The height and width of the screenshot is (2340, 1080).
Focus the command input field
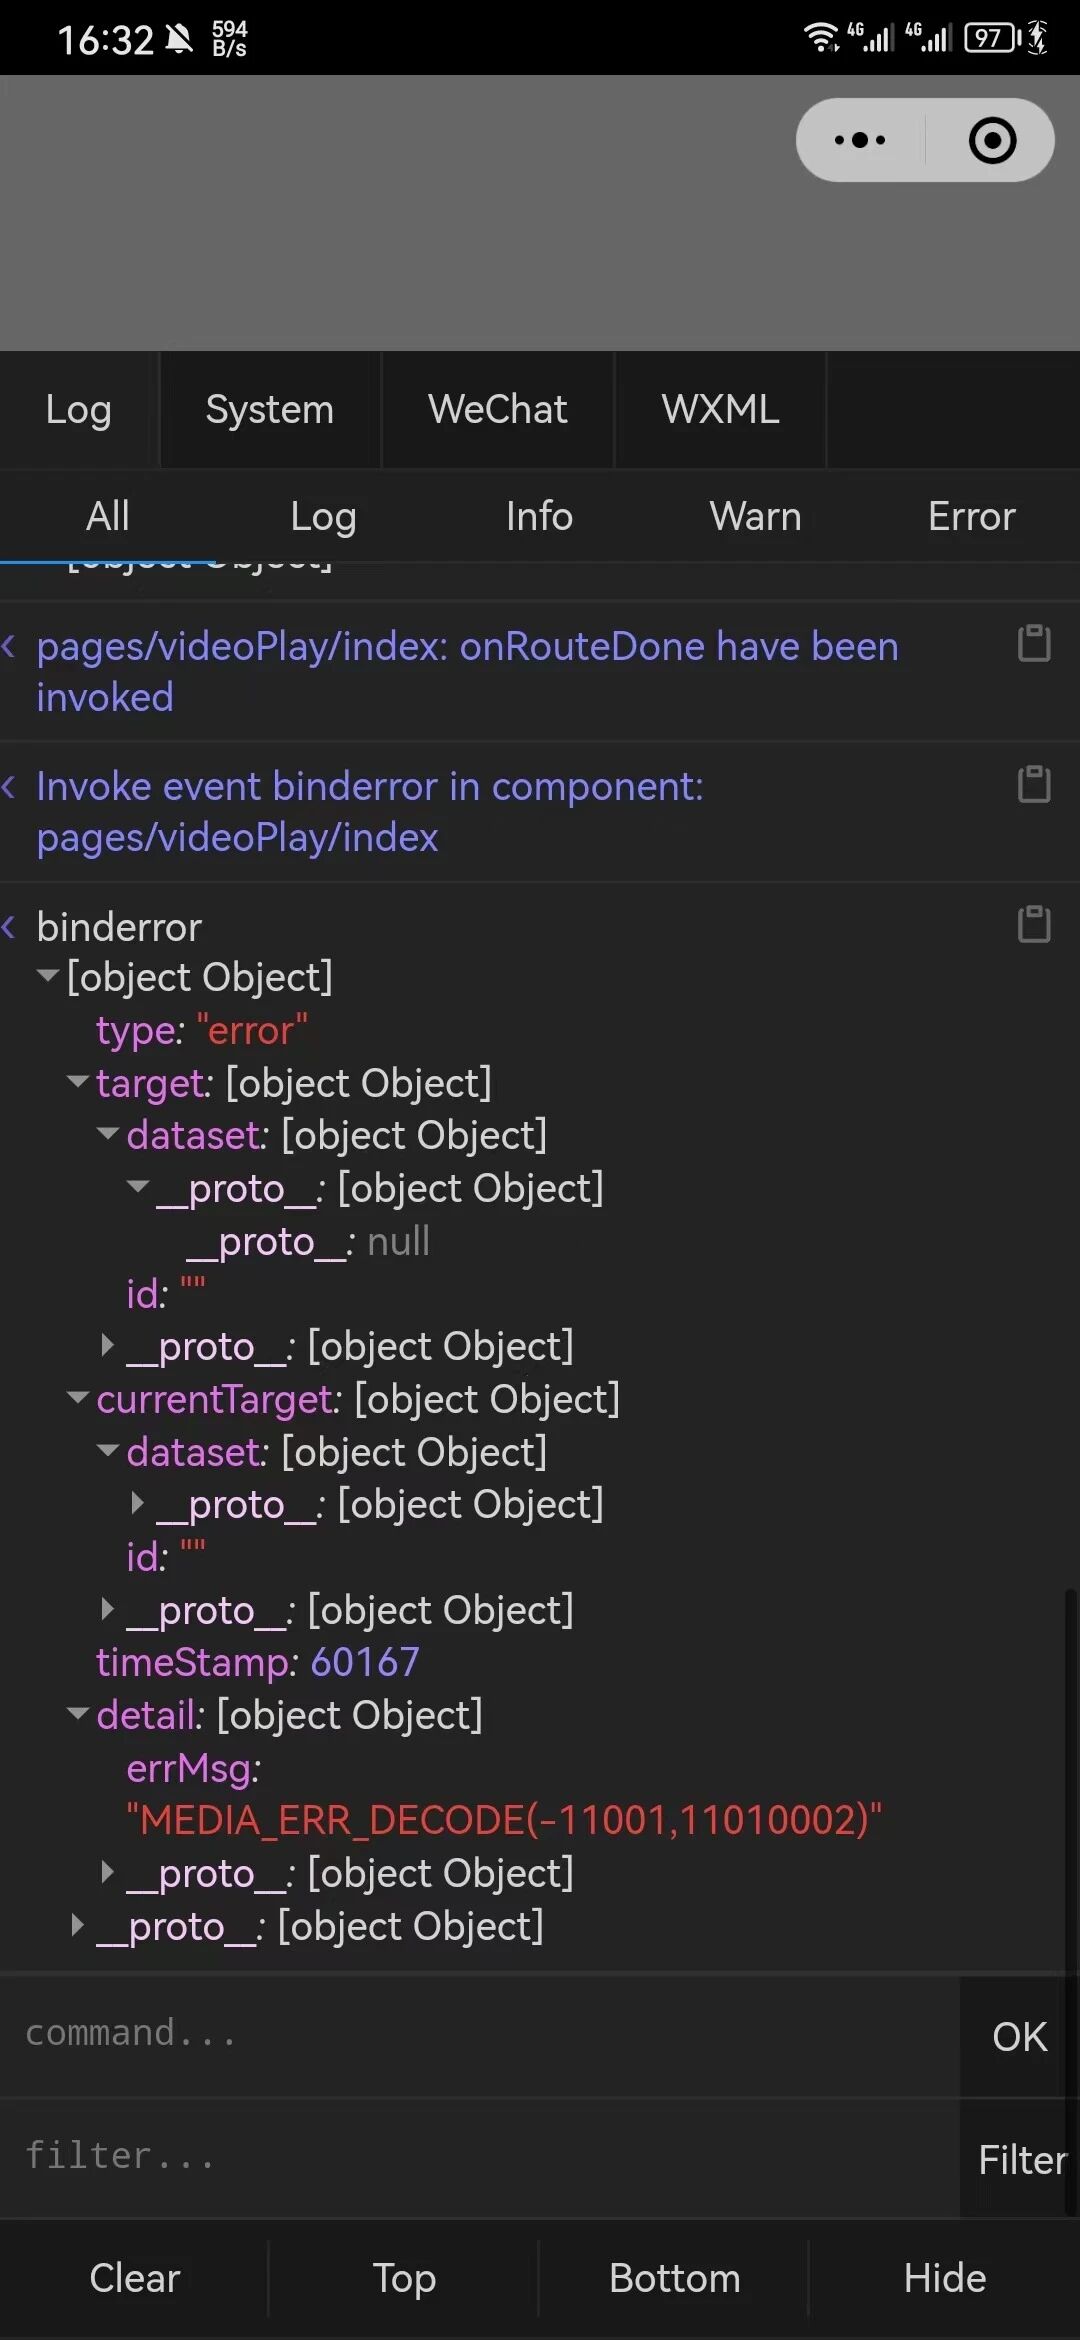480,2034
